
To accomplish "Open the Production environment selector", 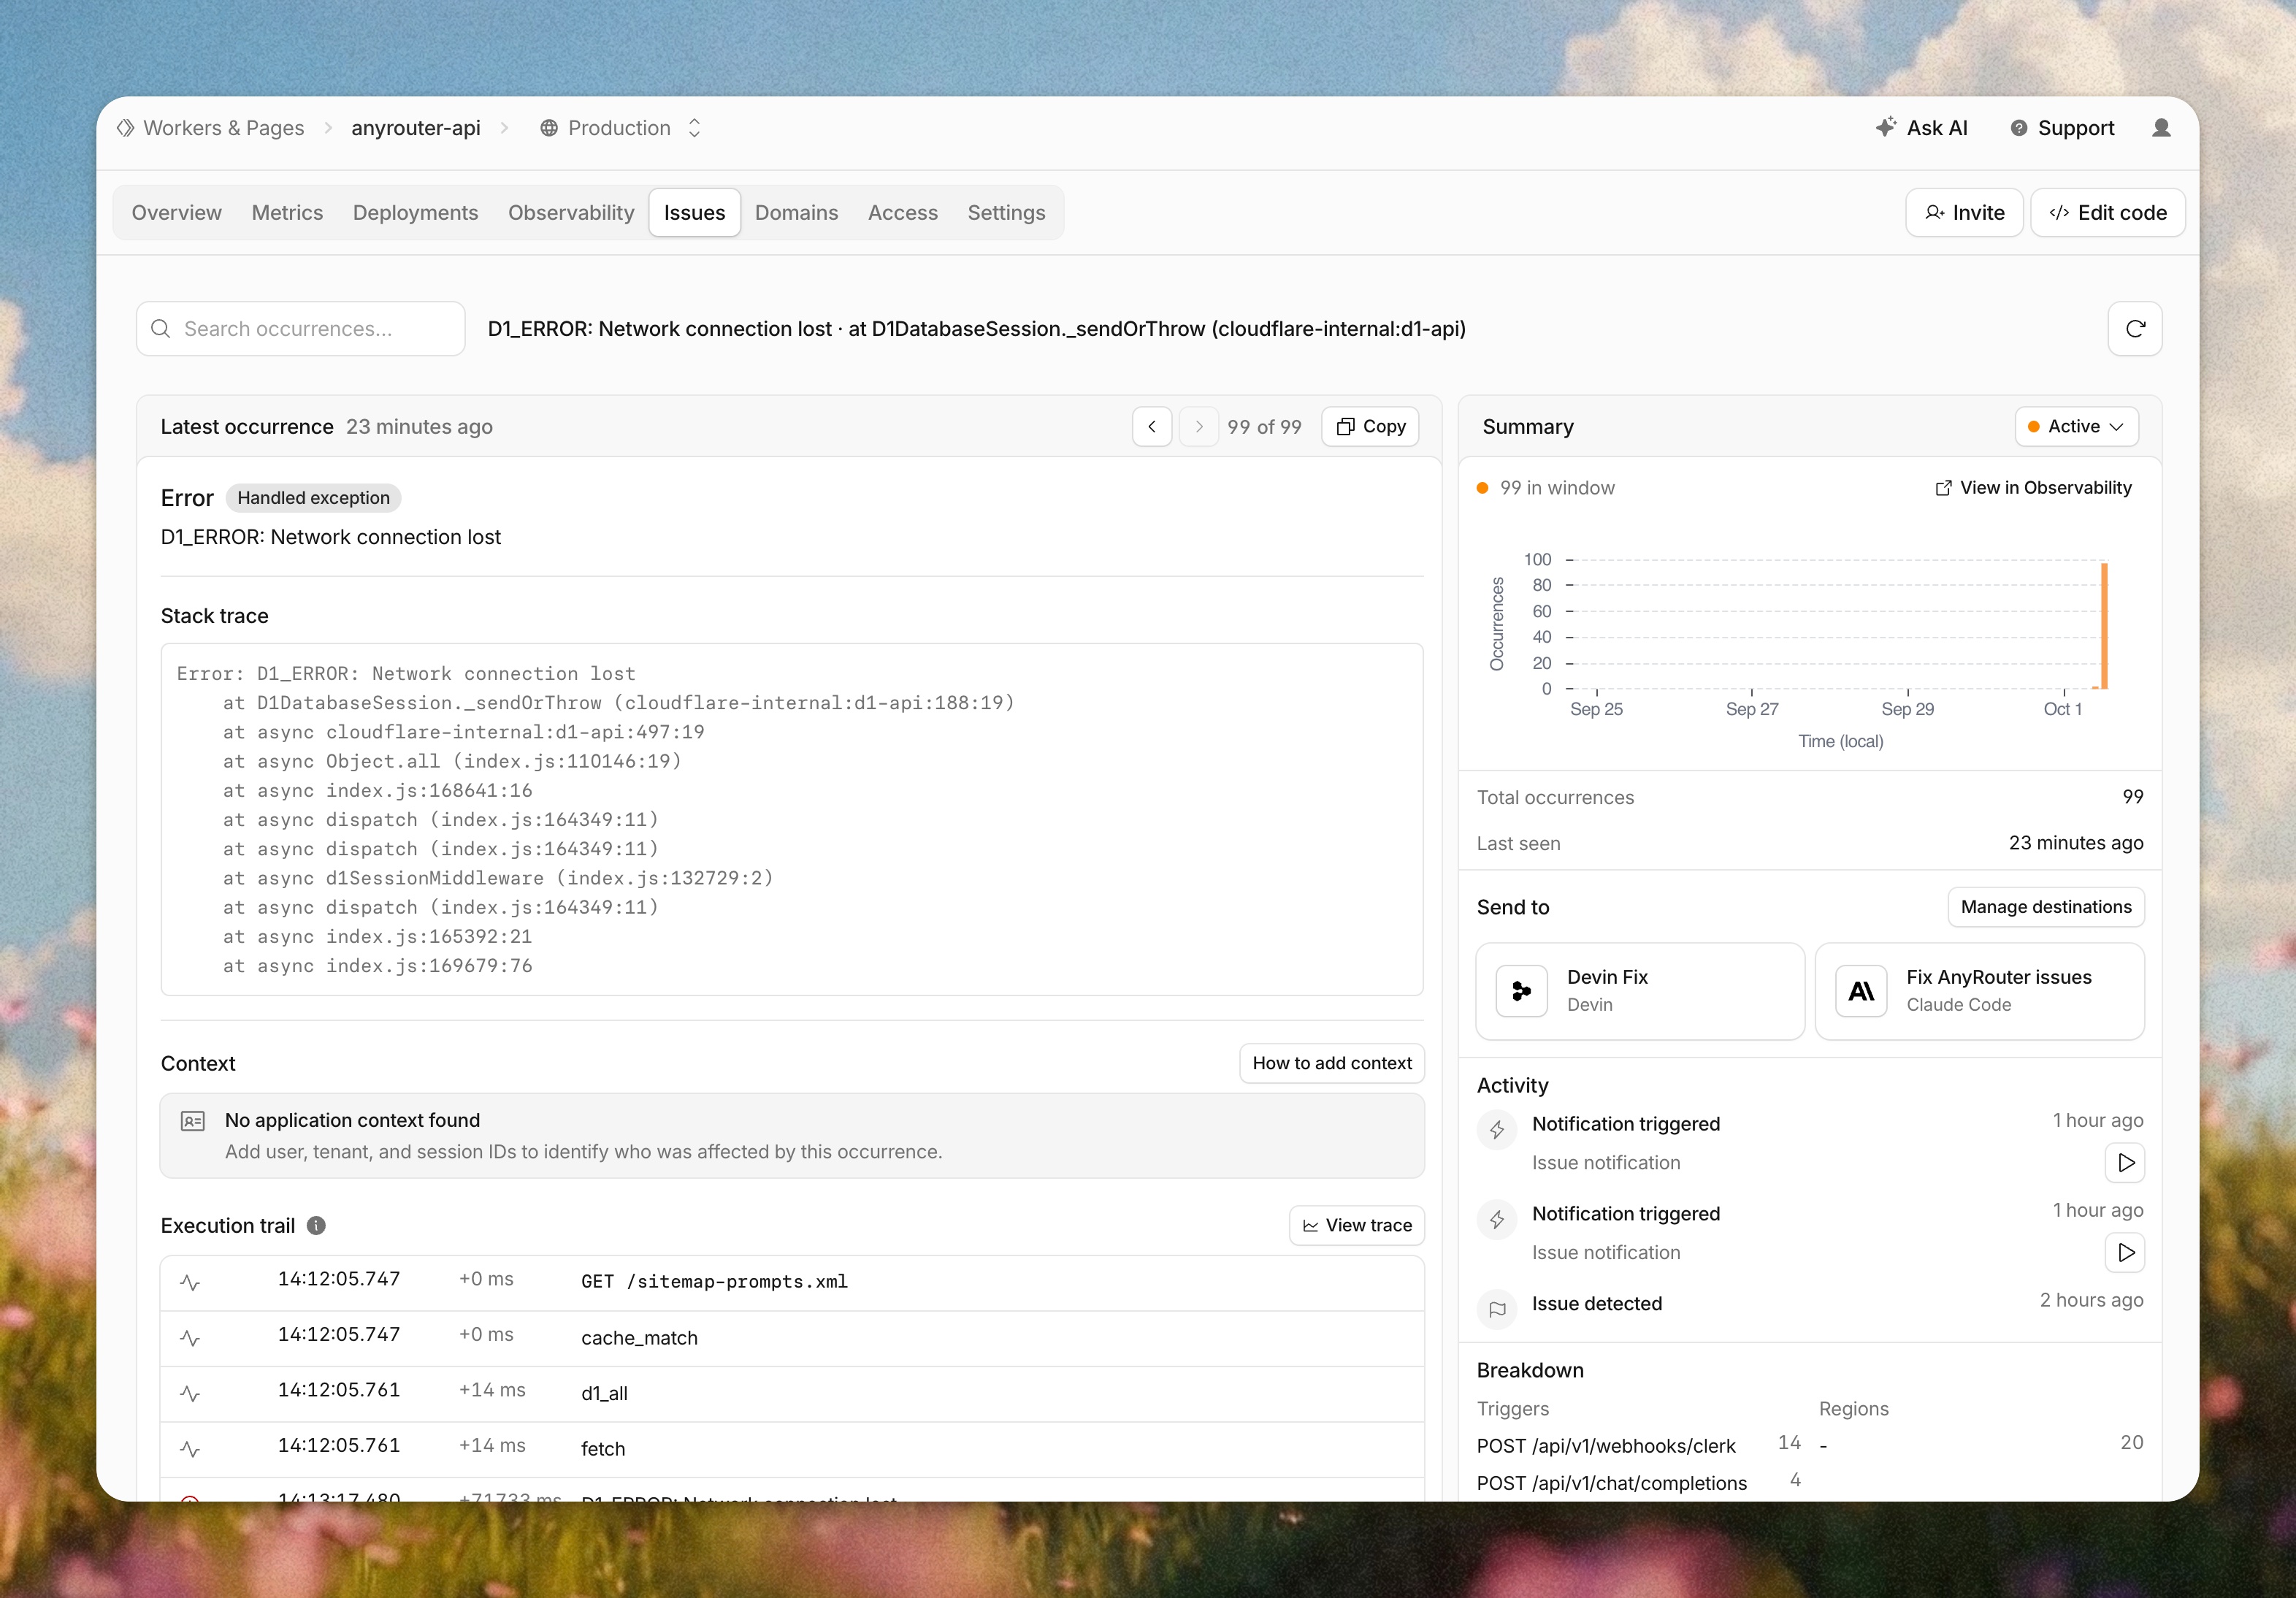I will (620, 128).
